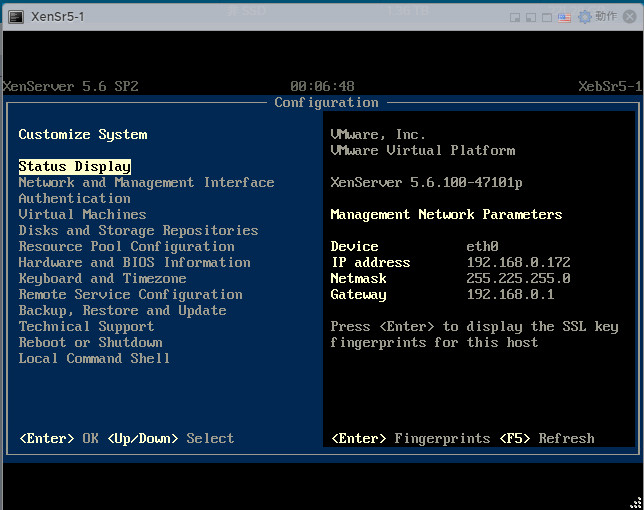Click the SSL key fingerprints hint text
Screen dimensions: 644x510
click(474, 334)
